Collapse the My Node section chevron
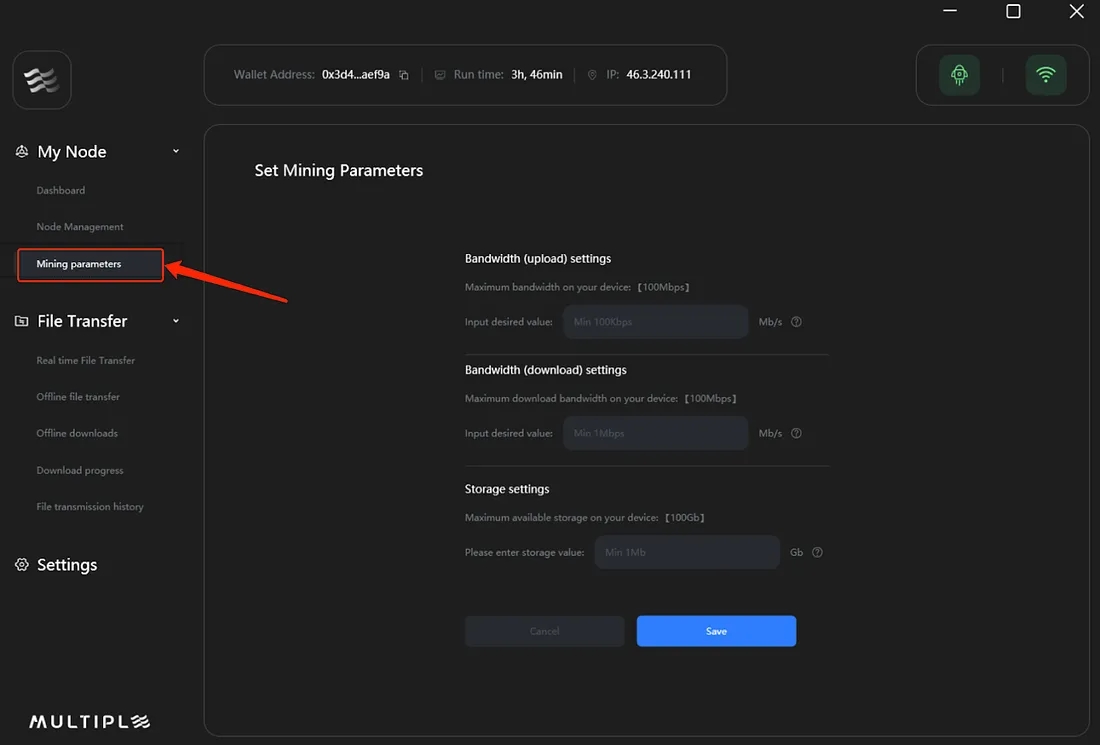This screenshot has height=745, width=1100. pyautogui.click(x=176, y=151)
